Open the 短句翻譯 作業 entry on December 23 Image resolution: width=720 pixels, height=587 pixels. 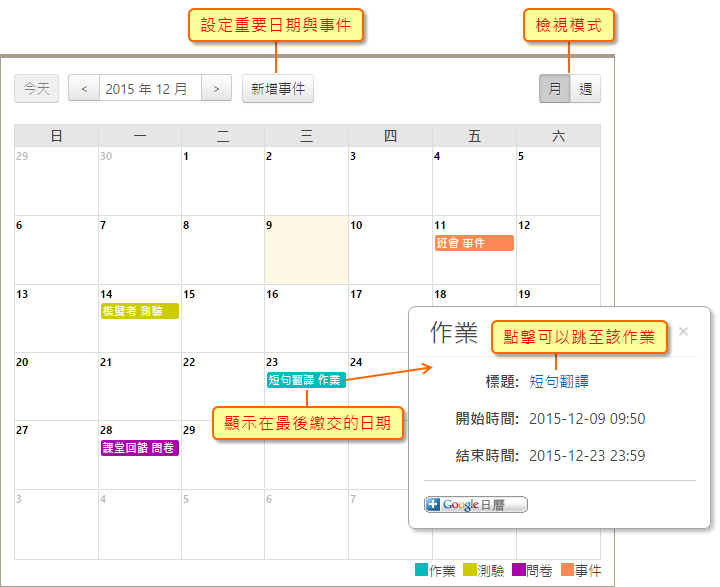coord(305,380)
